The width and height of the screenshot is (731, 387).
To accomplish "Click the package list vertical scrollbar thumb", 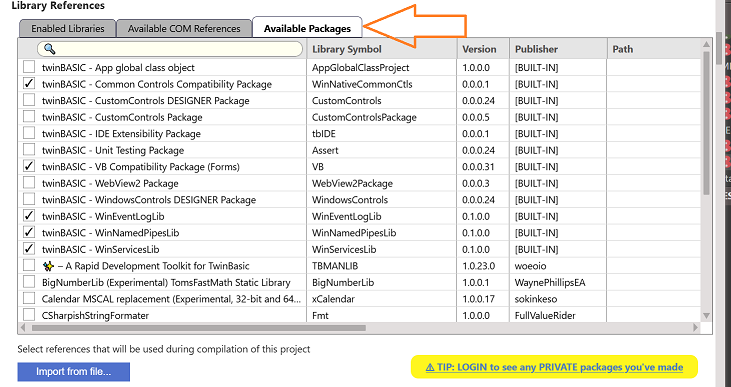I will pos(706,123).
